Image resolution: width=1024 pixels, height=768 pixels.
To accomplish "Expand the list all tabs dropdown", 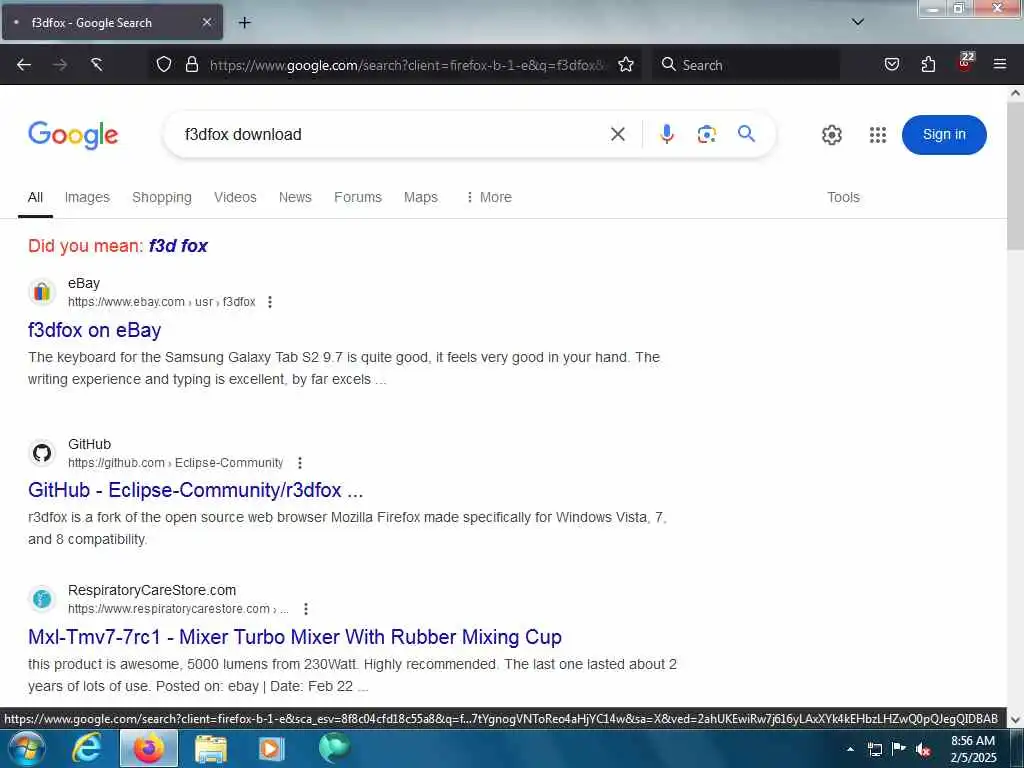I will [x=857, y=22].
